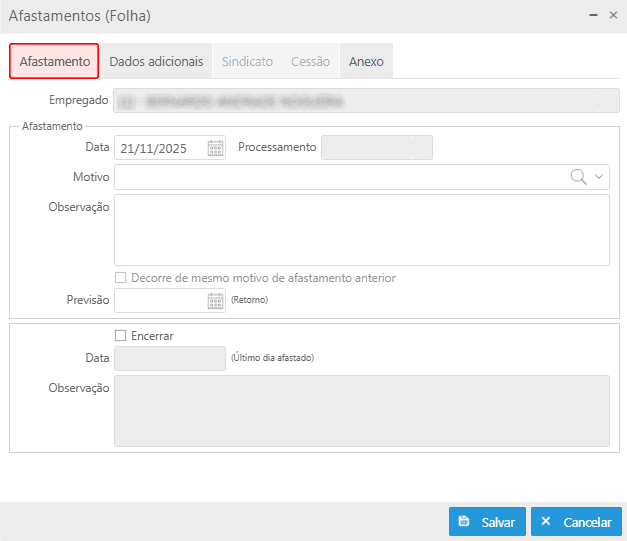This screenshot has height=541, width=627.
Task: Check Decorre de mesmo motivo de afastamento anterior
Action: 120,277
